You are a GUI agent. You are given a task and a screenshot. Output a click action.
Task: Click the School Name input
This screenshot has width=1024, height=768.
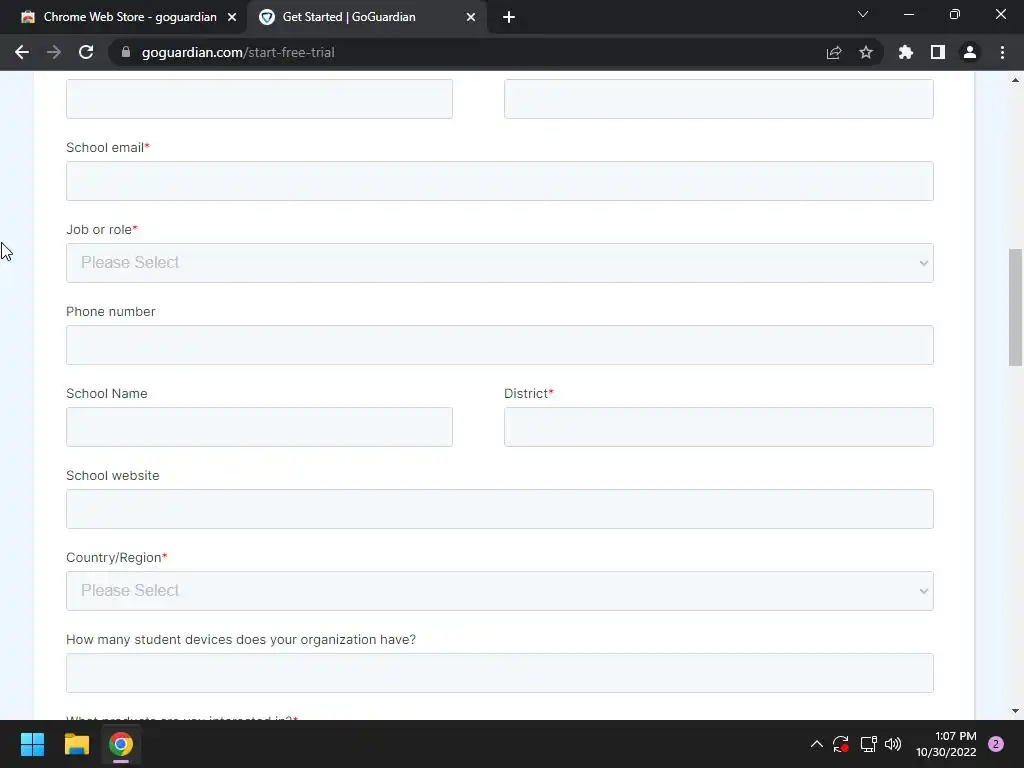(x=259, y=427)
